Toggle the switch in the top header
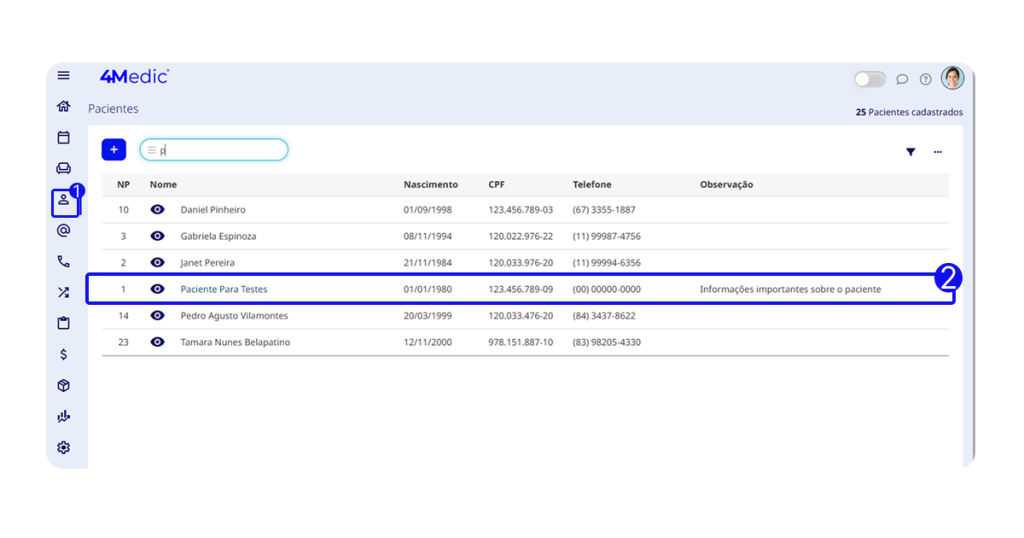Screen dimensions: 1024x538 (x=869, y=79)
